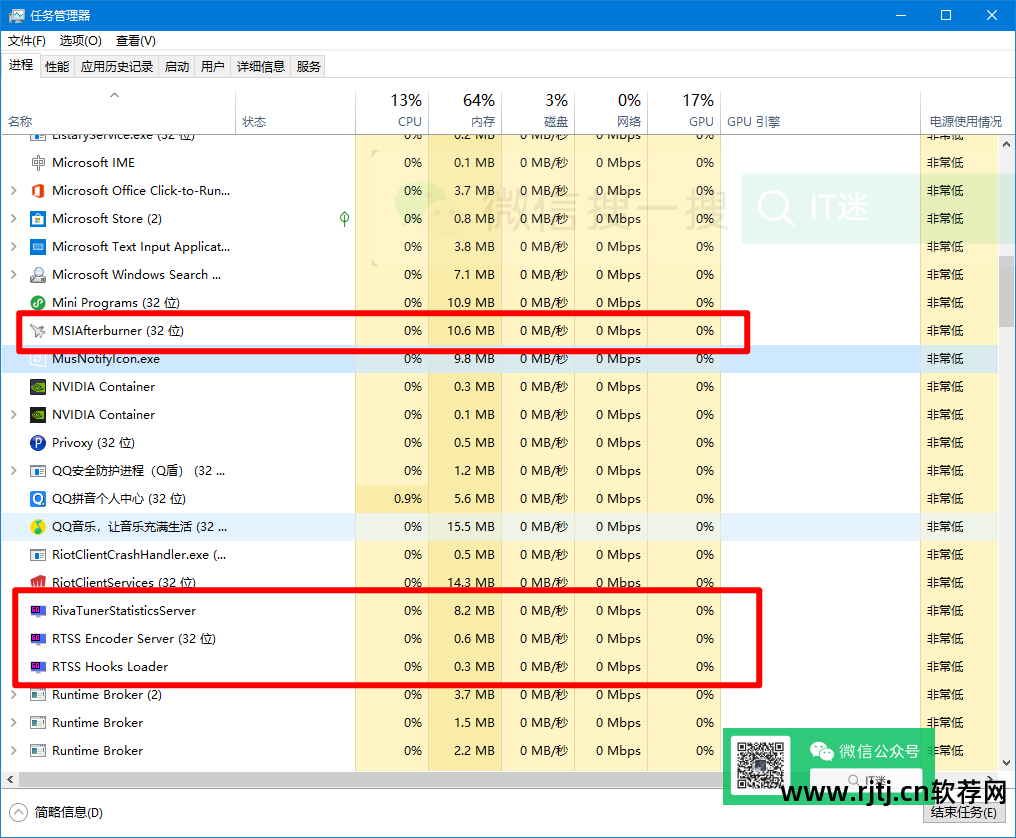
Task: Expand QQ安全防护进程 process group
Action: tap(14, 471)
